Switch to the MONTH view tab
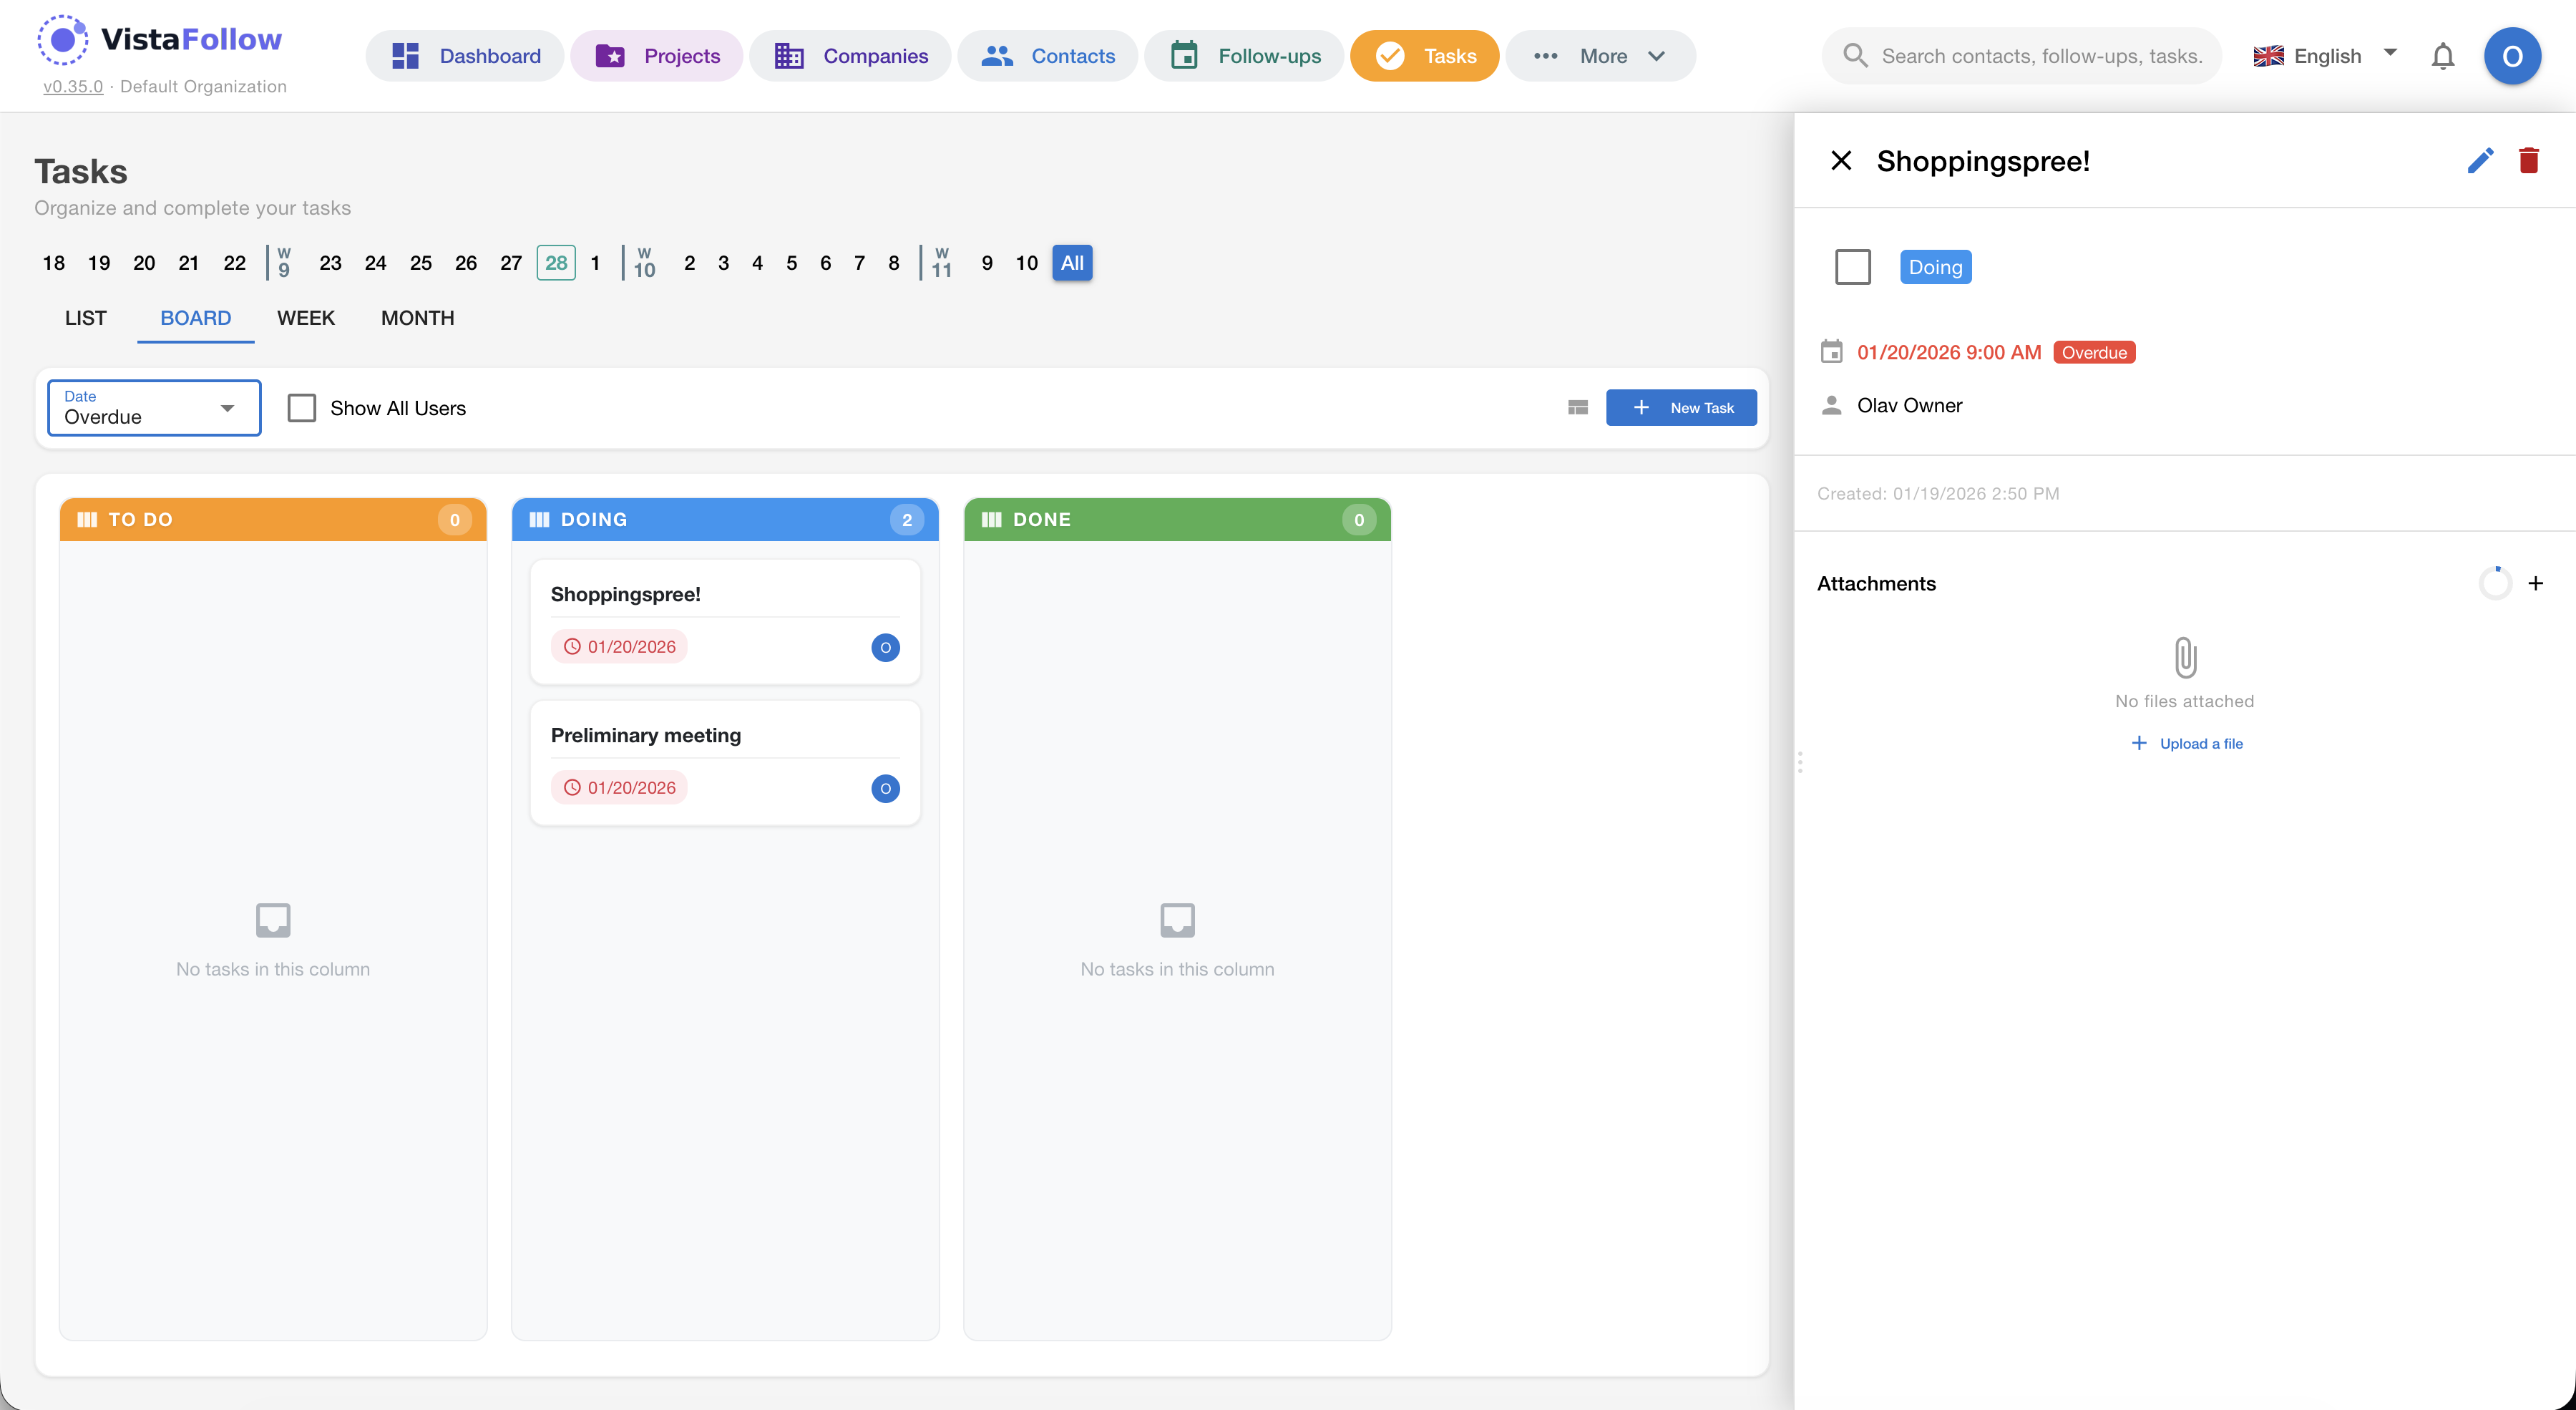This screenshot has width=2576, height=1410. tap(418, 318)
